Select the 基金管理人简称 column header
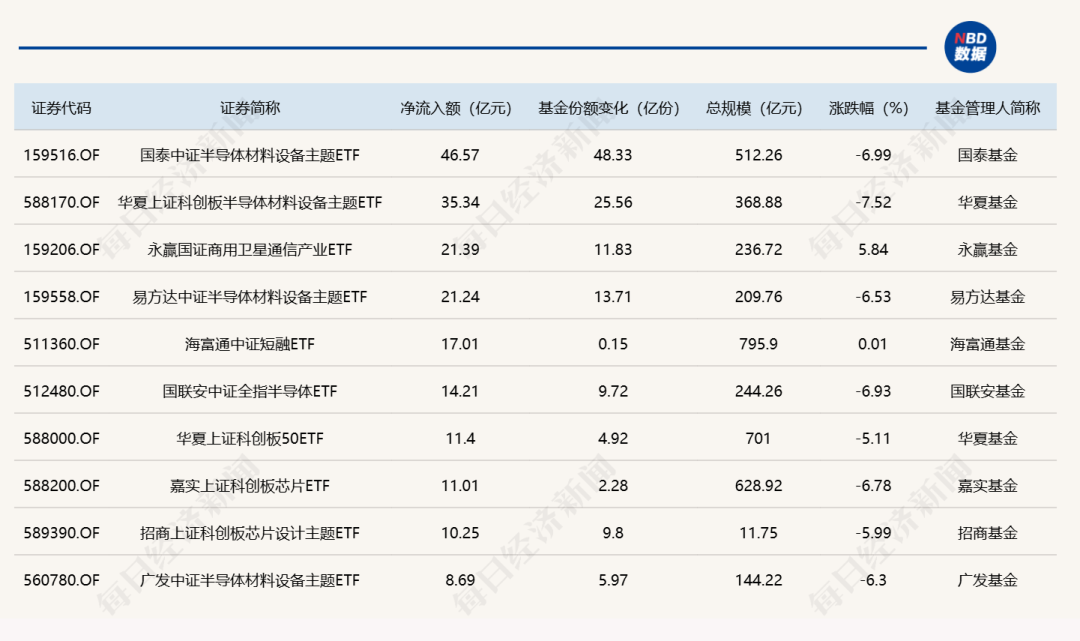Viewport: 1080px width, 641px height. point(988,108)
